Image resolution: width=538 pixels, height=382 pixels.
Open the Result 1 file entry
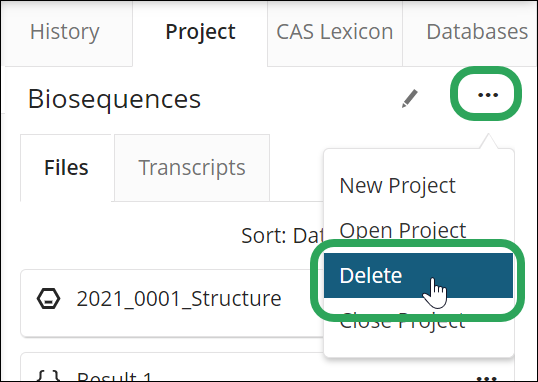point(114,377)
